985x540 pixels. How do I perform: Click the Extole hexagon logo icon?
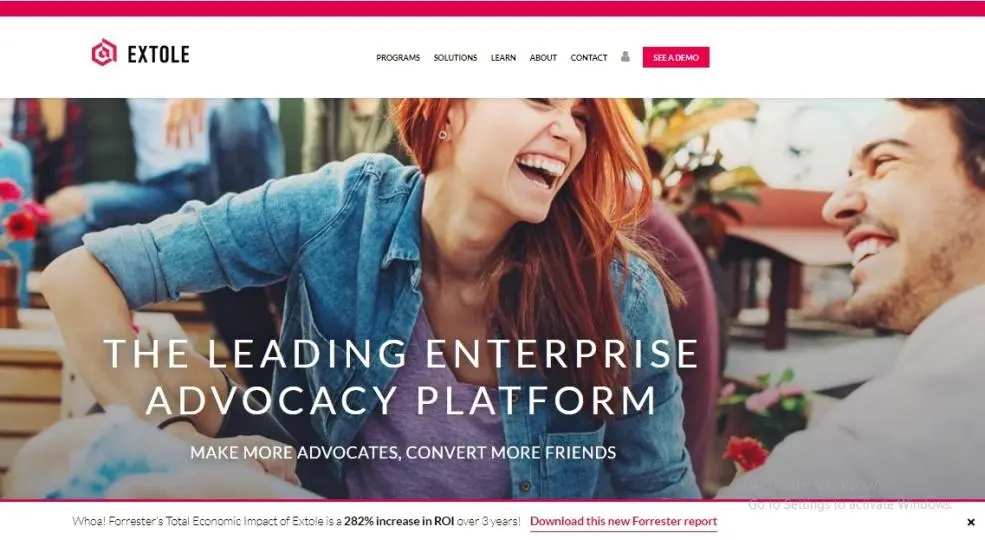[x=104, y=53]
